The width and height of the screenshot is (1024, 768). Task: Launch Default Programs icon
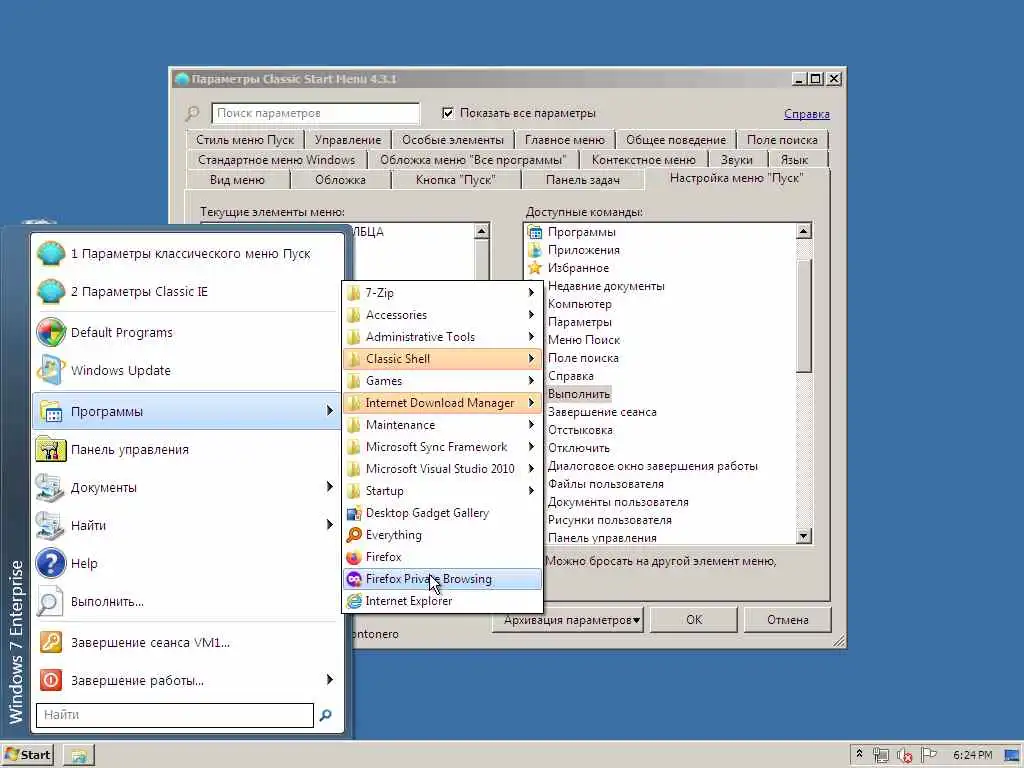[51, 332]
